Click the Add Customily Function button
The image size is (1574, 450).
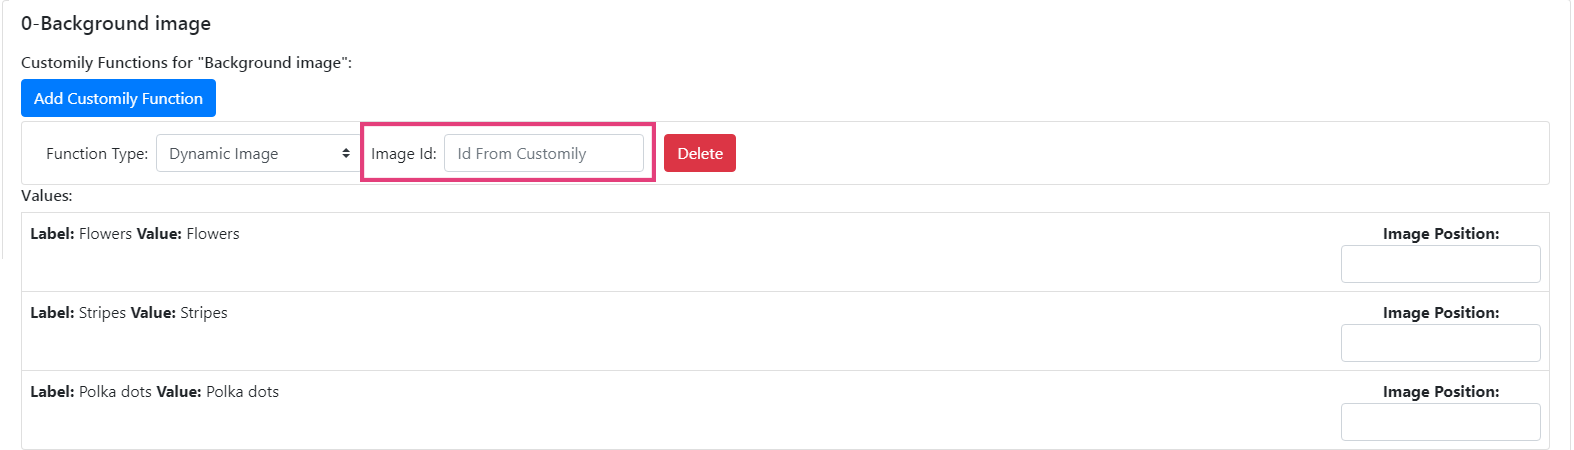[x=118, y=98]
